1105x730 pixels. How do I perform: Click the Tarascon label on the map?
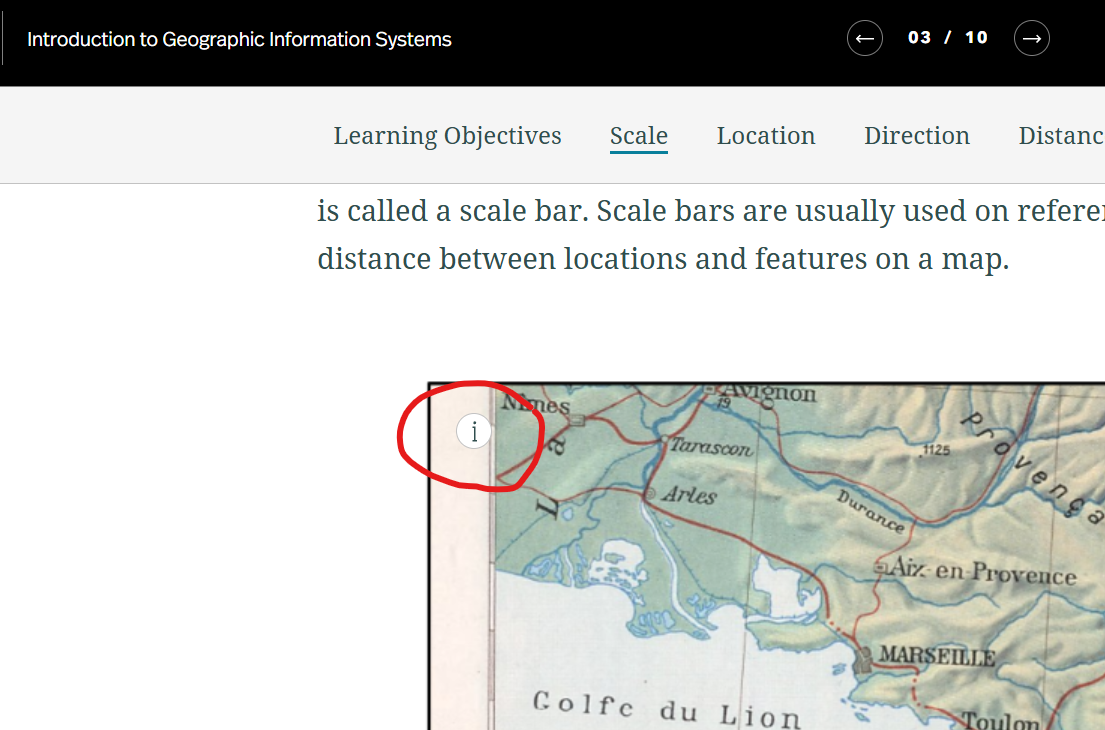[x=711, y=447]
